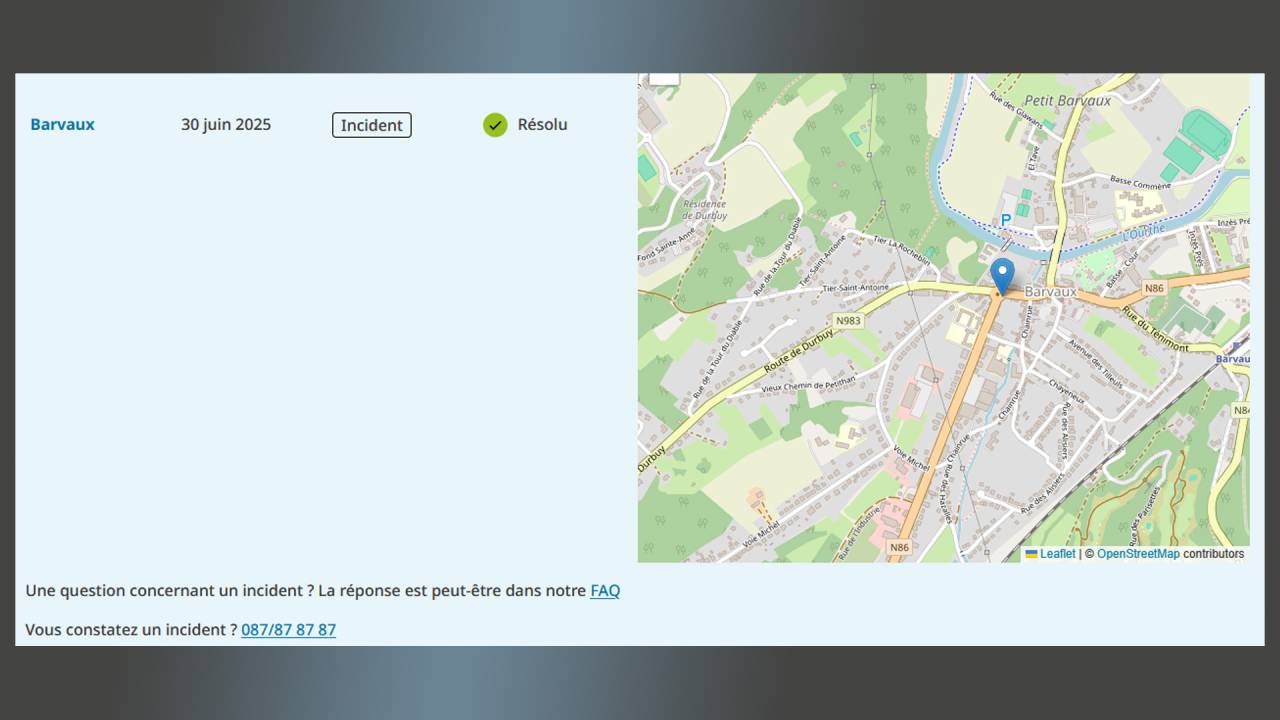
Task: Click the N86 shield at map bottom
Action: pos(900,547)
